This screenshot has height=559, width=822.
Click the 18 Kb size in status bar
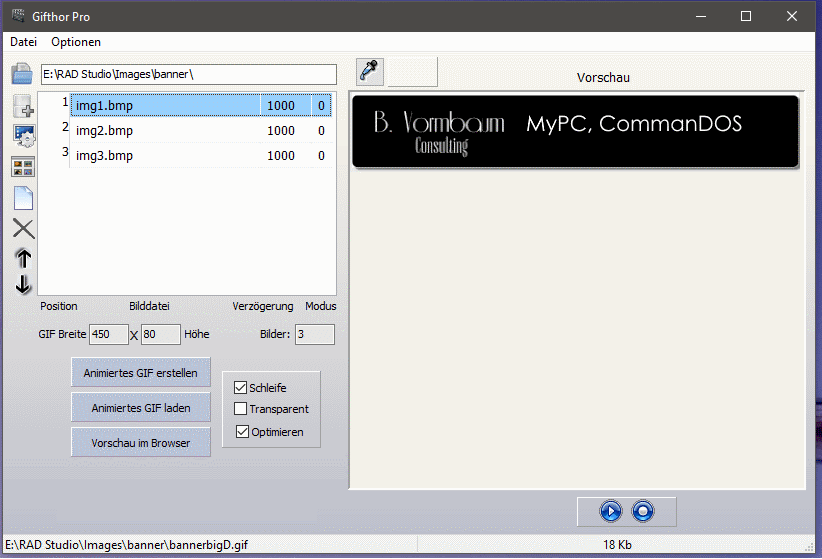617,545
